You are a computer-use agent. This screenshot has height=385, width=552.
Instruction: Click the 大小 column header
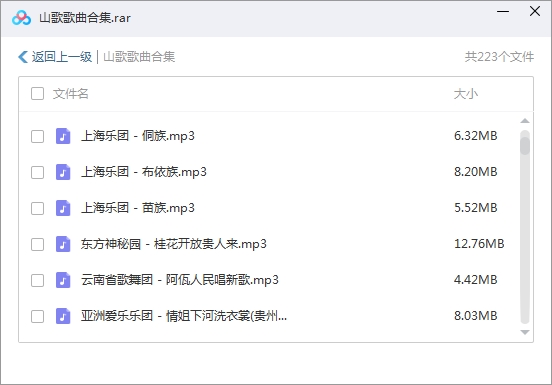click(465, 94)
